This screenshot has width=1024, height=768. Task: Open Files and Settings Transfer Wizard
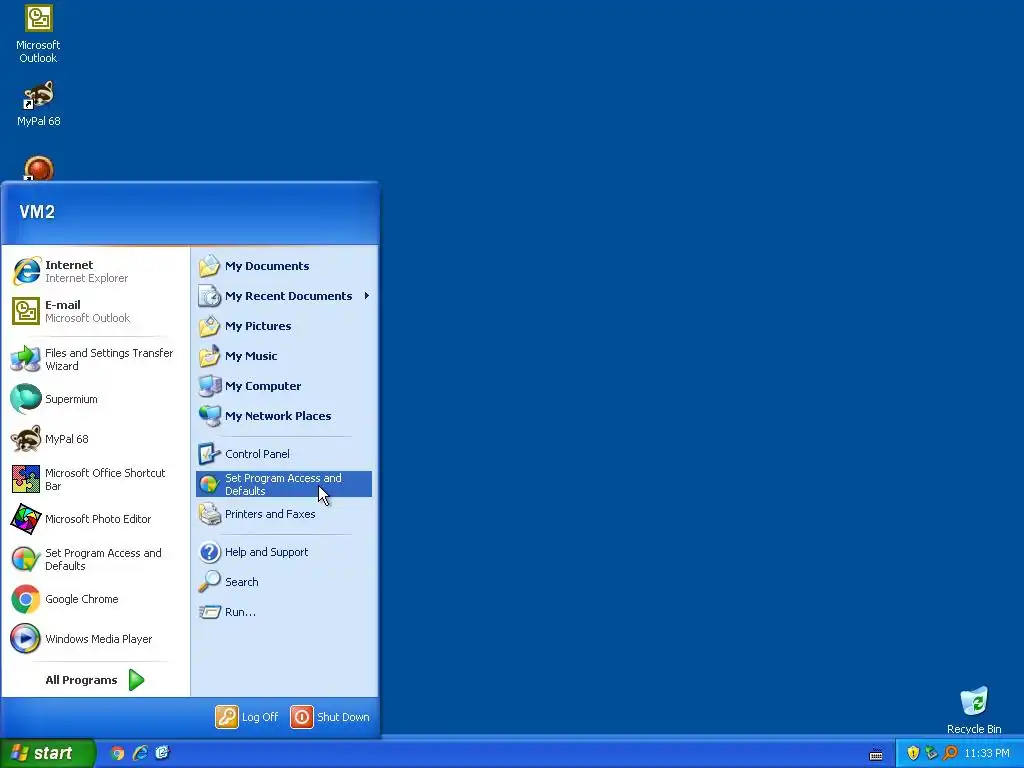pyautogui.click(x=95, y=359)
